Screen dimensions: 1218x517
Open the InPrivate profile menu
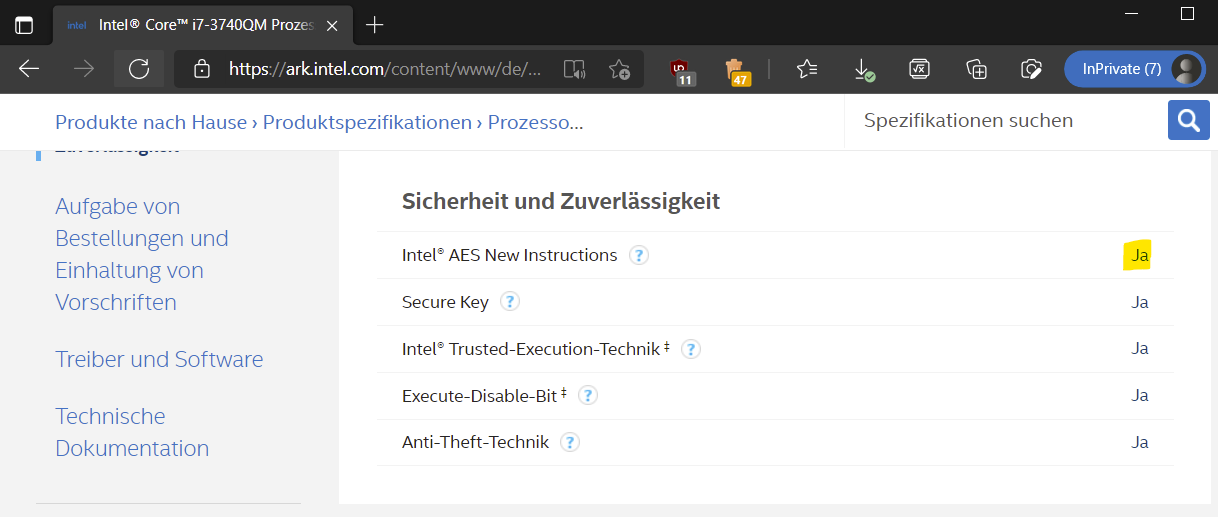1132,69
